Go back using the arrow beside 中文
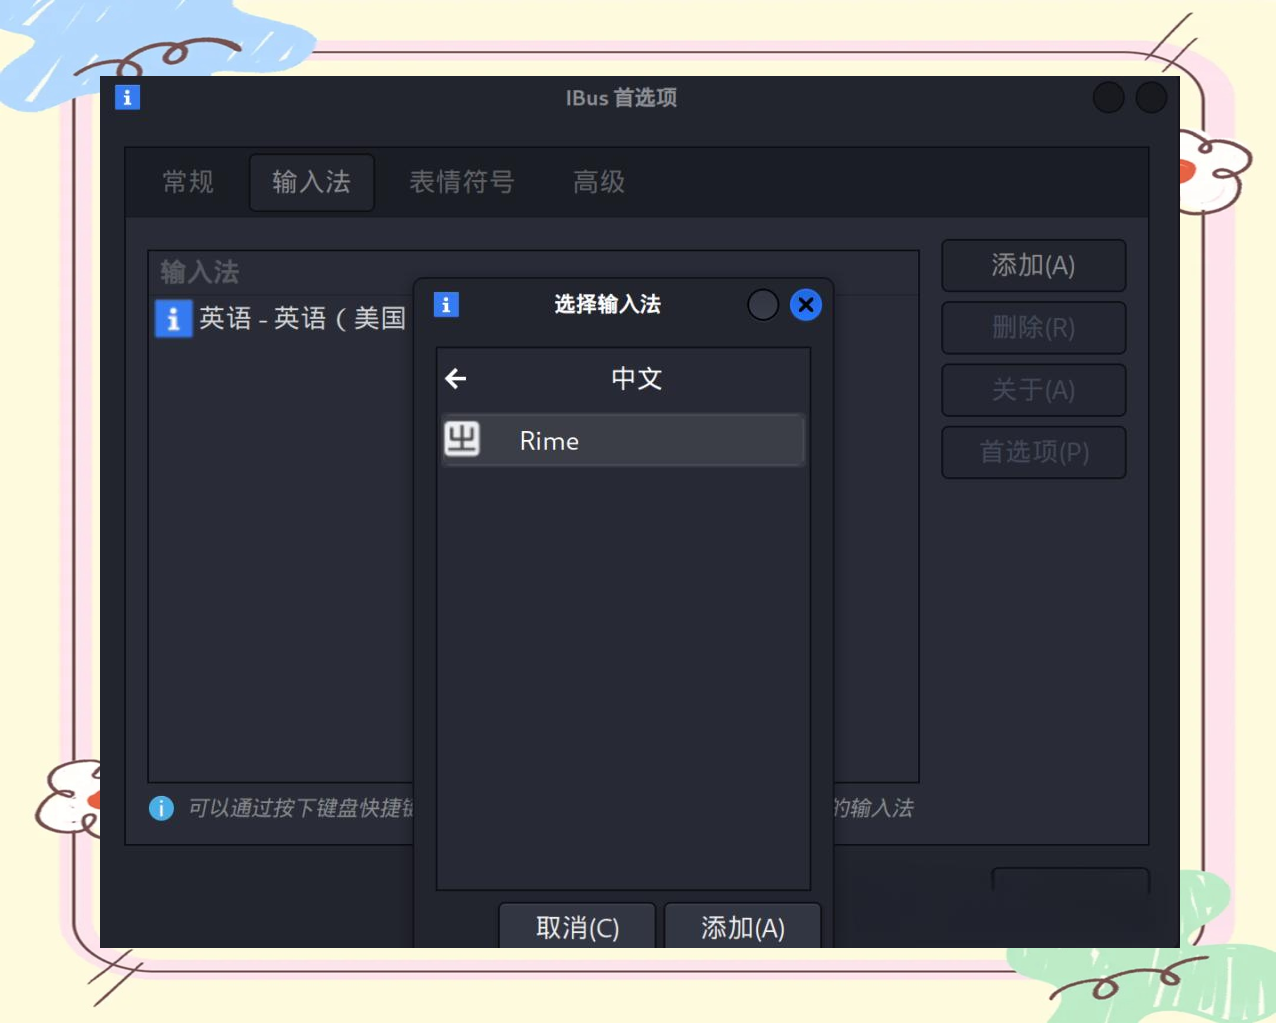The height and width of the screenshot is (1023, 1276). [x=456, y=379]
